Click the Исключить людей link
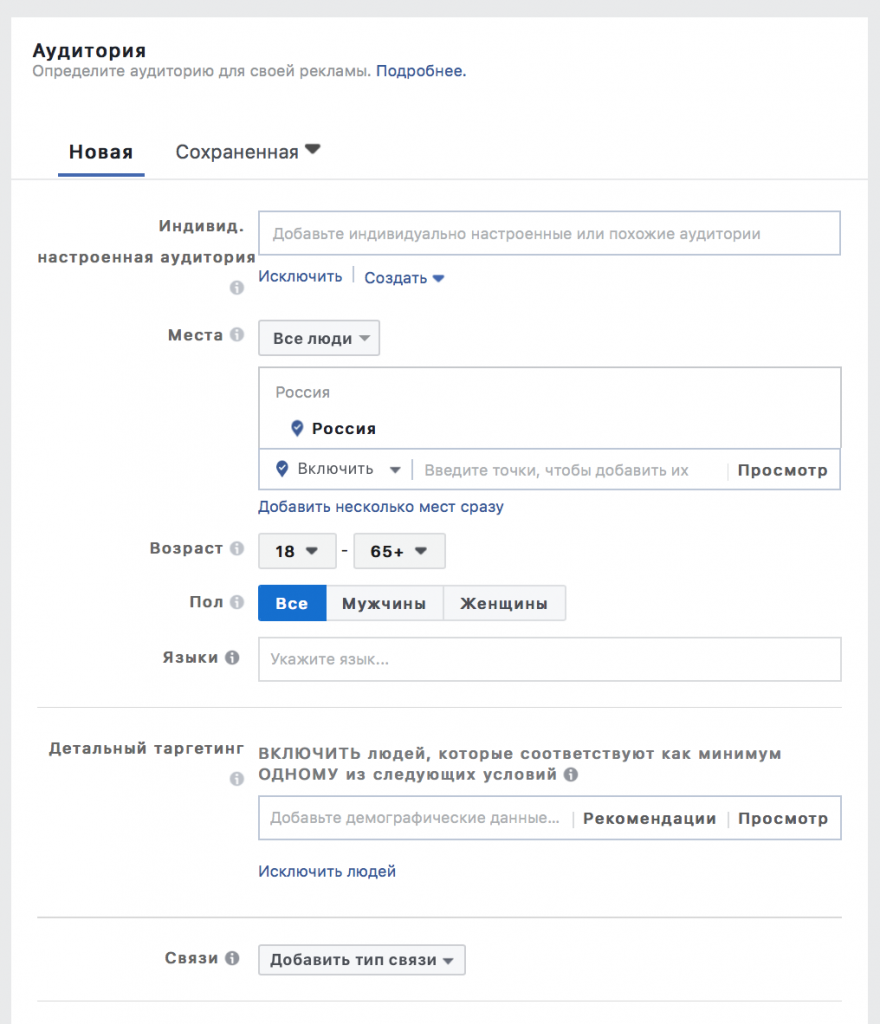The height and width of the screenshot is (1024, 880). point(327,871)
